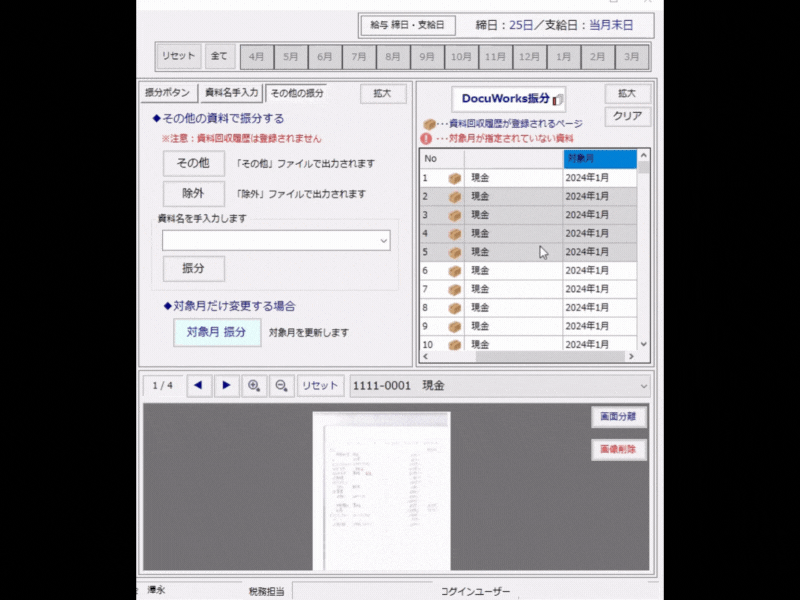Click the 除外 button
The image size is (800, 600).
click(x=193, y=194)
